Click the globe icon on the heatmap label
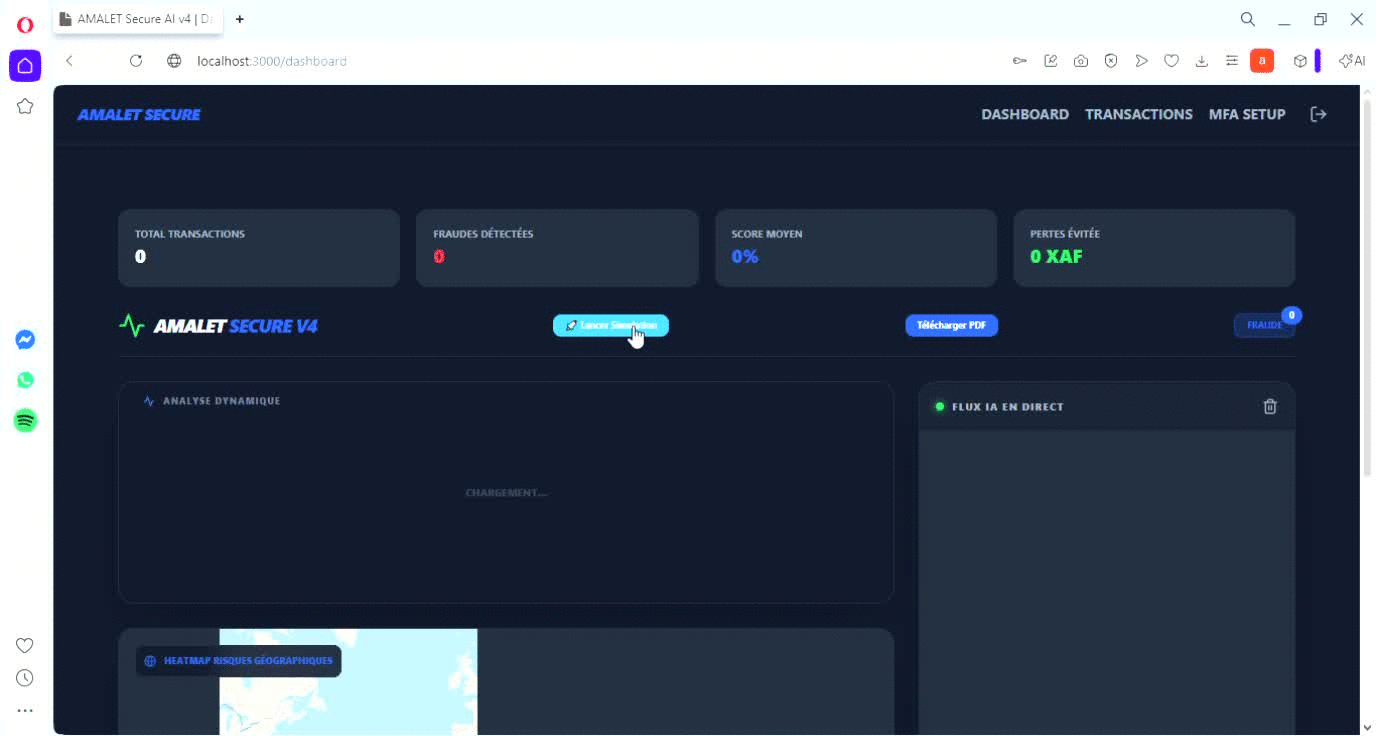 coord(149,660)
